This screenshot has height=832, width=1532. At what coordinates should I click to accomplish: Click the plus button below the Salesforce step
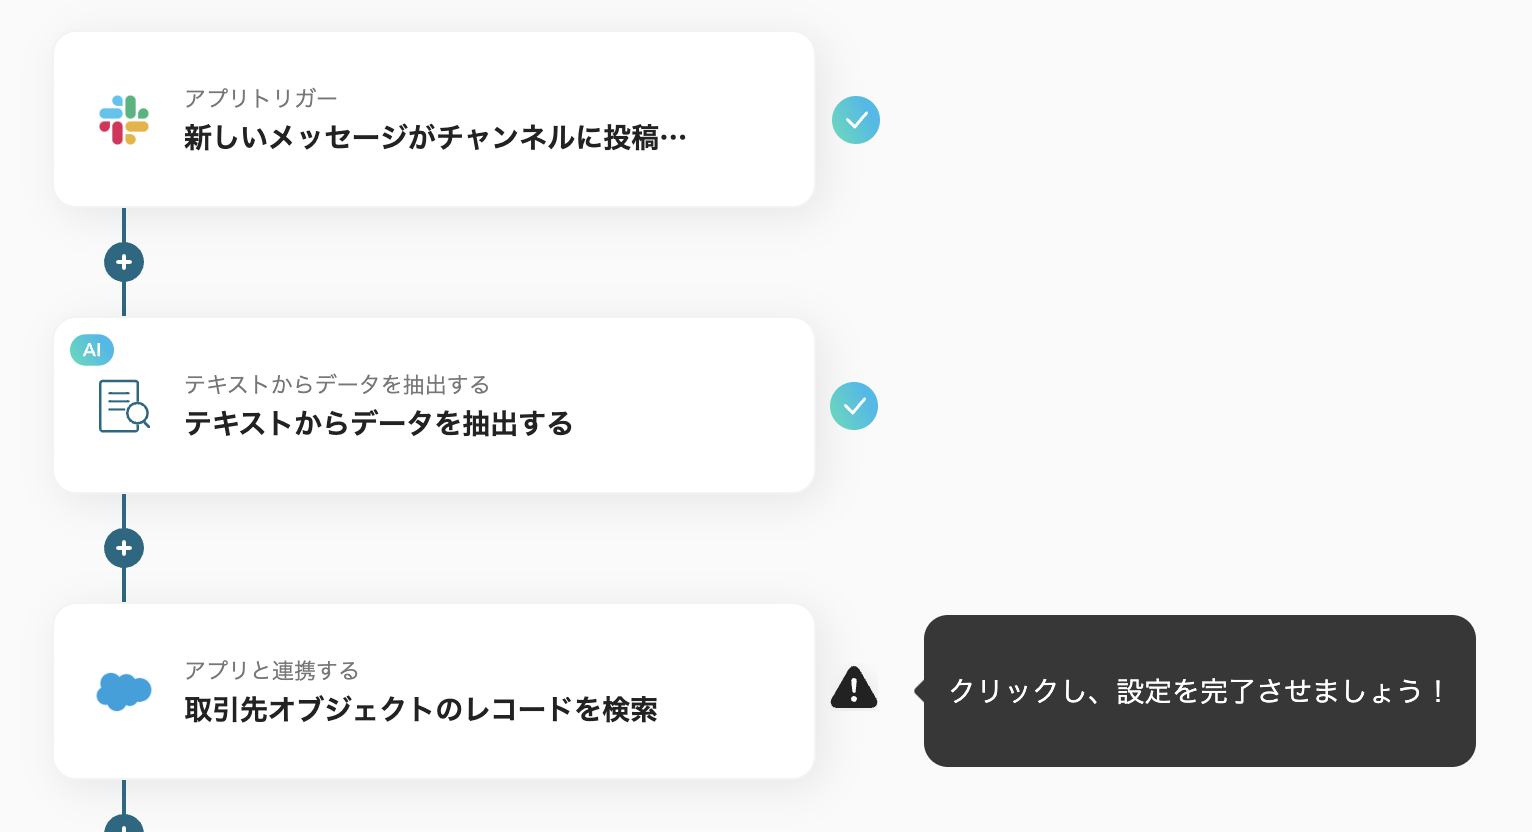124,824
